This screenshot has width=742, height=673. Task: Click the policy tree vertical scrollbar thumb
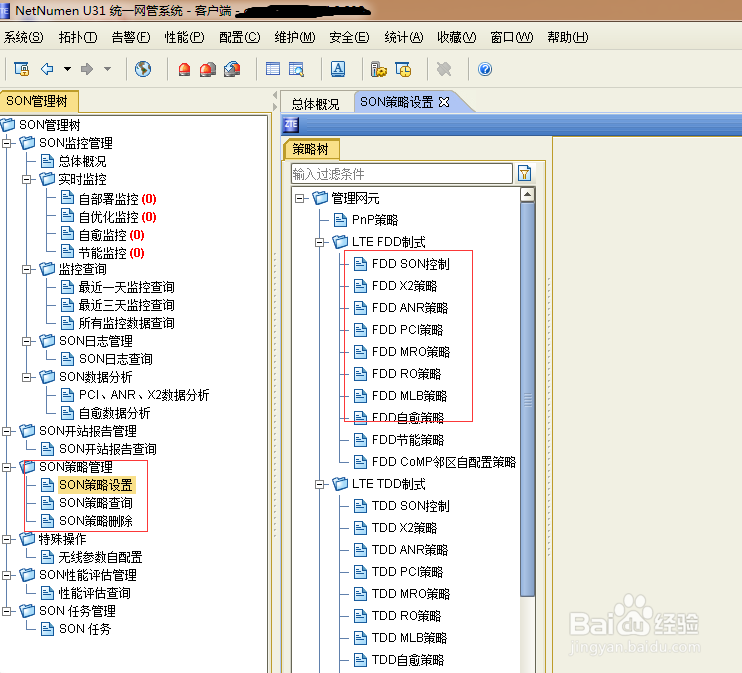pos(528,400)
